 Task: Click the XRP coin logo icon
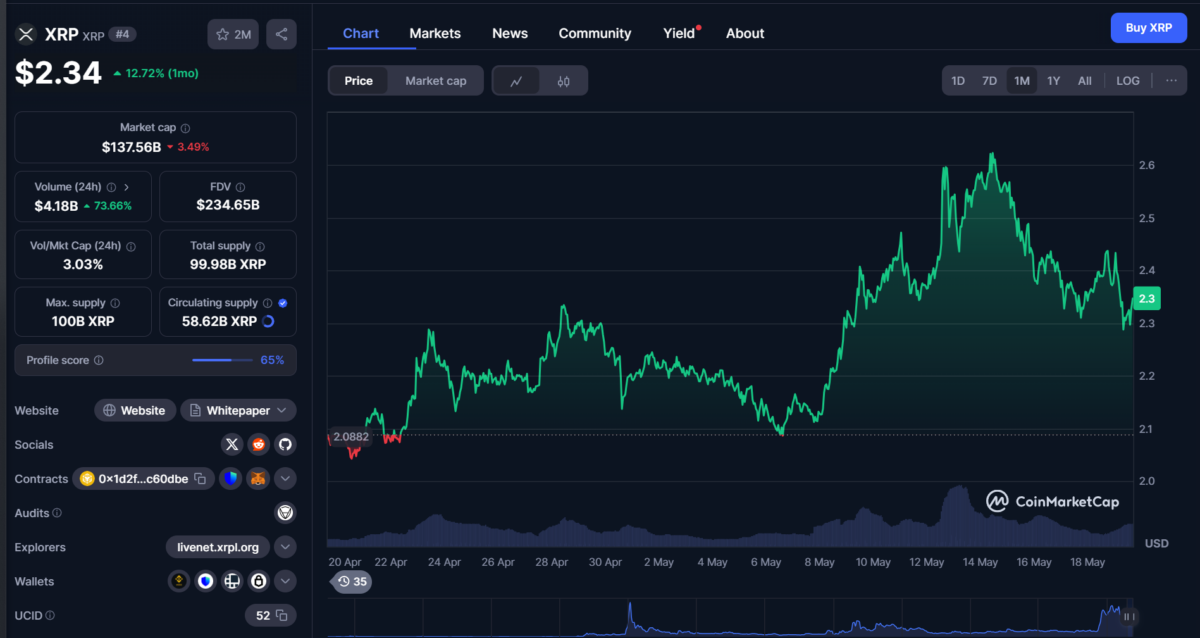[25, 35]
